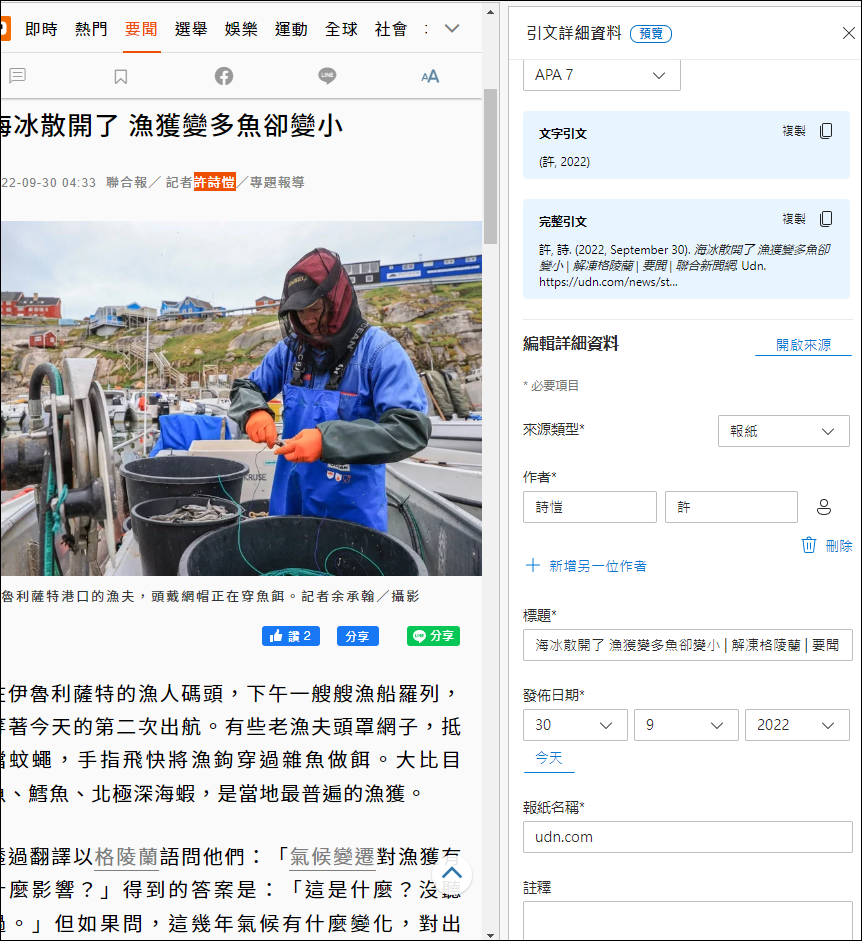The image size is (862, 941).
Task: Open the publication year dropdown showing 2022
Action: coord(797,725)
